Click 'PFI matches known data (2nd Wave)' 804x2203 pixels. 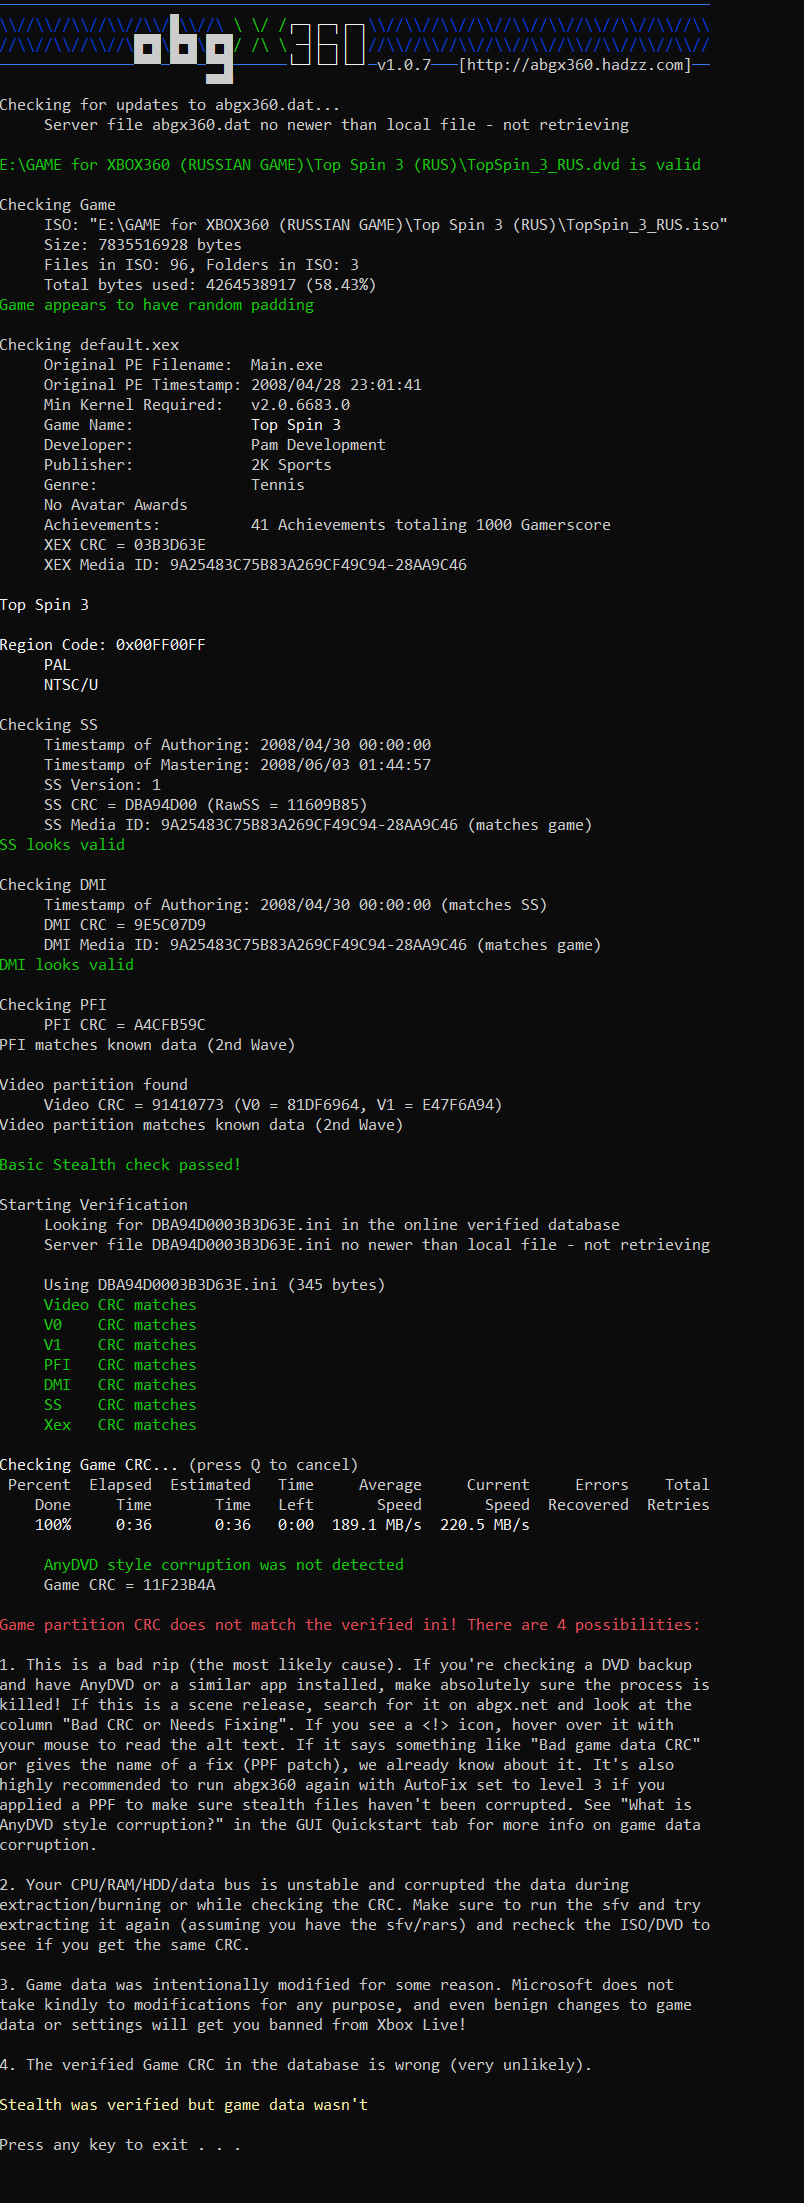(x=148, y=1045)
